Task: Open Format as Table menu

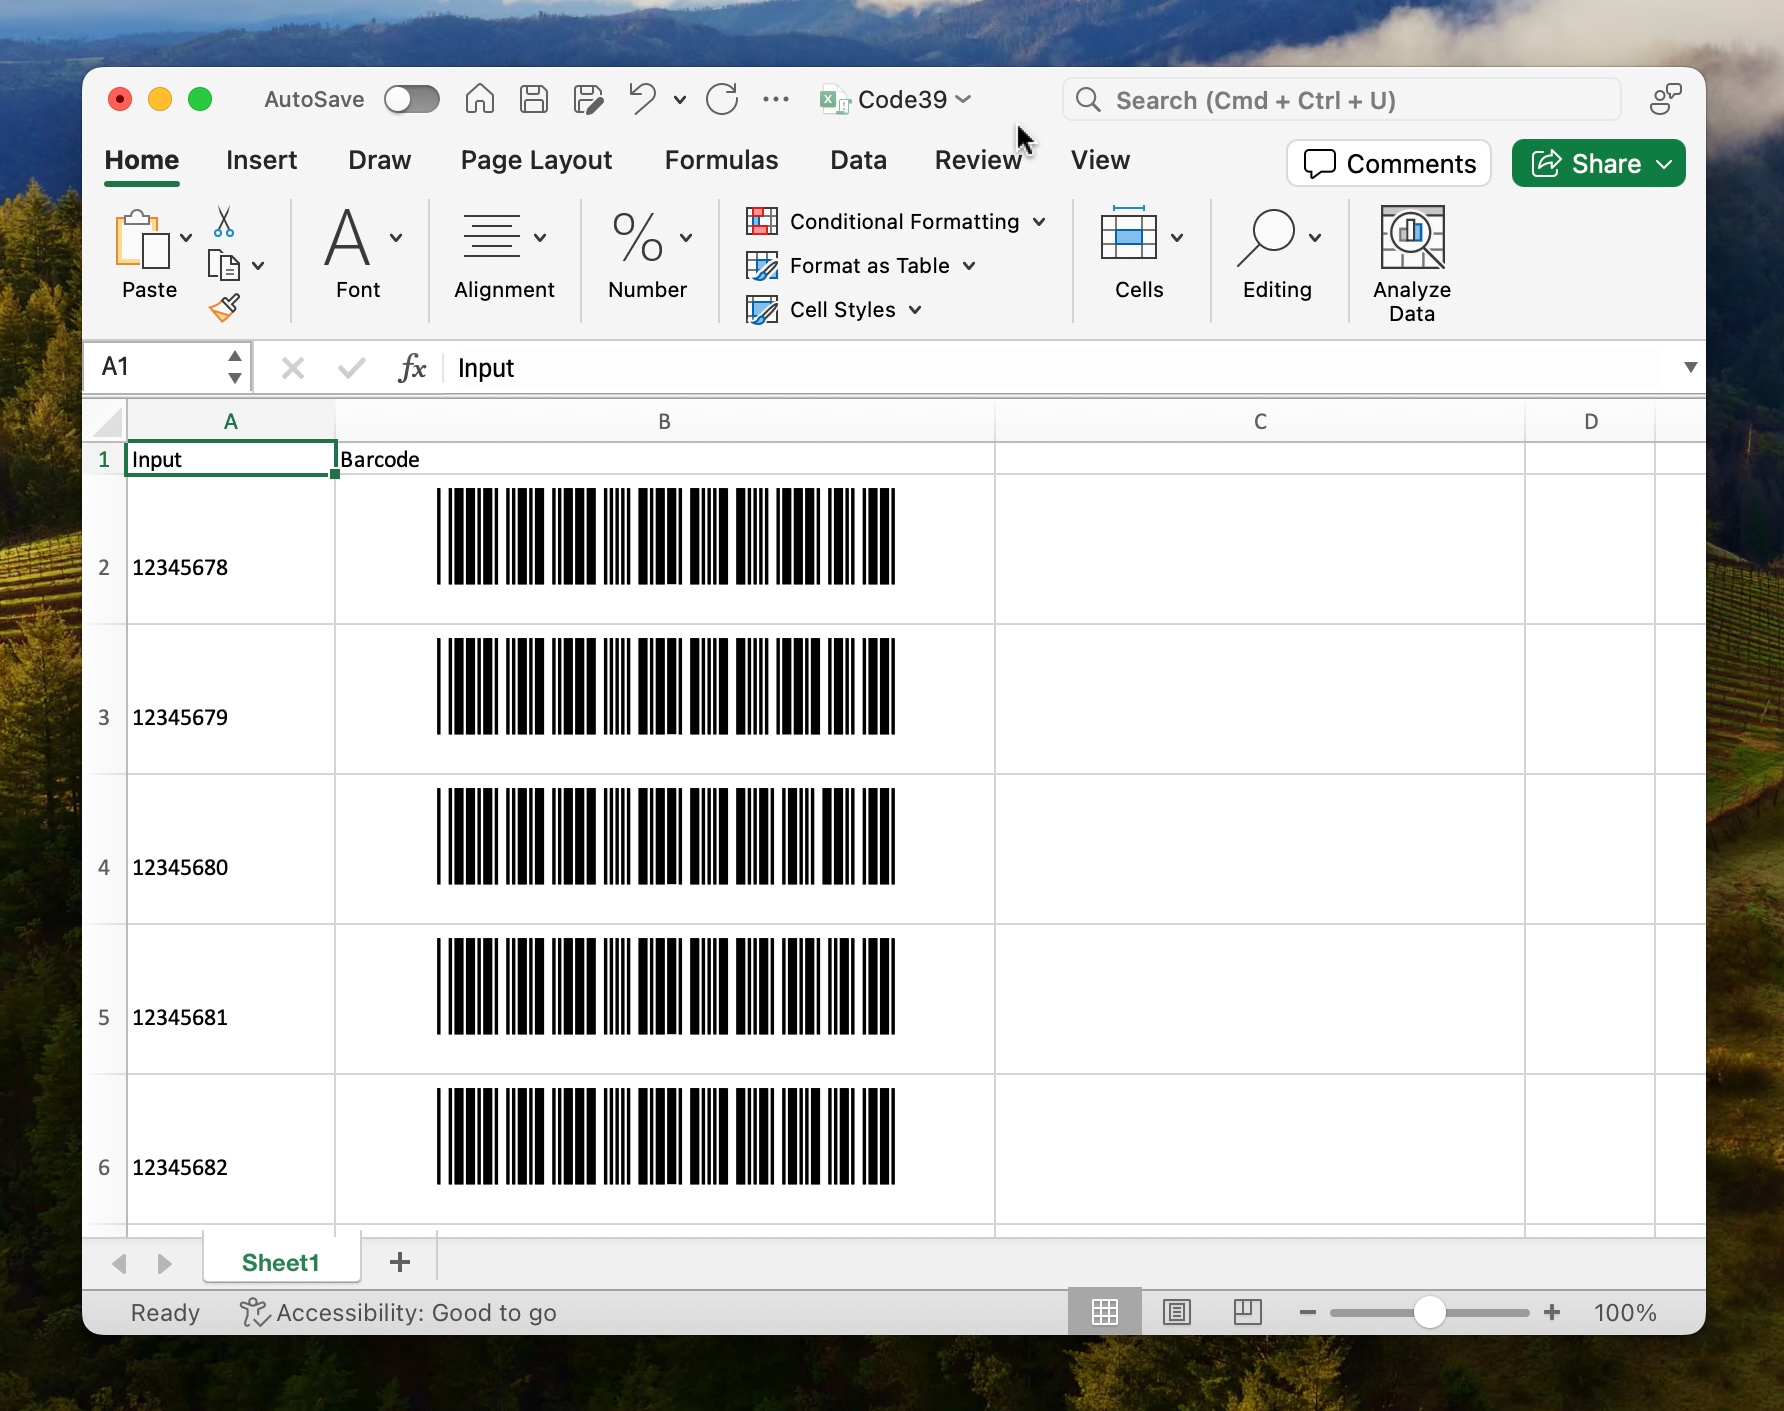Action: pos(861,265)
